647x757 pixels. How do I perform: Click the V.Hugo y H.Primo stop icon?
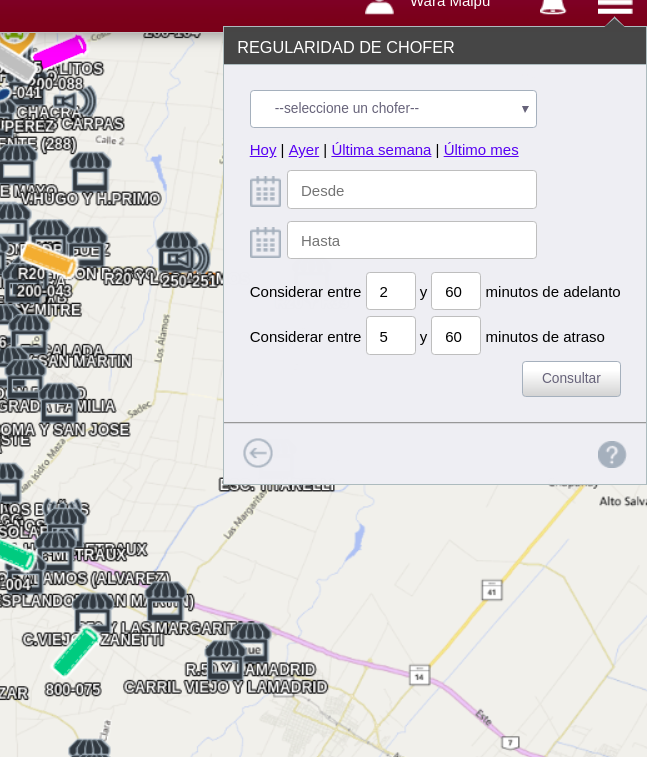(90, 171)
